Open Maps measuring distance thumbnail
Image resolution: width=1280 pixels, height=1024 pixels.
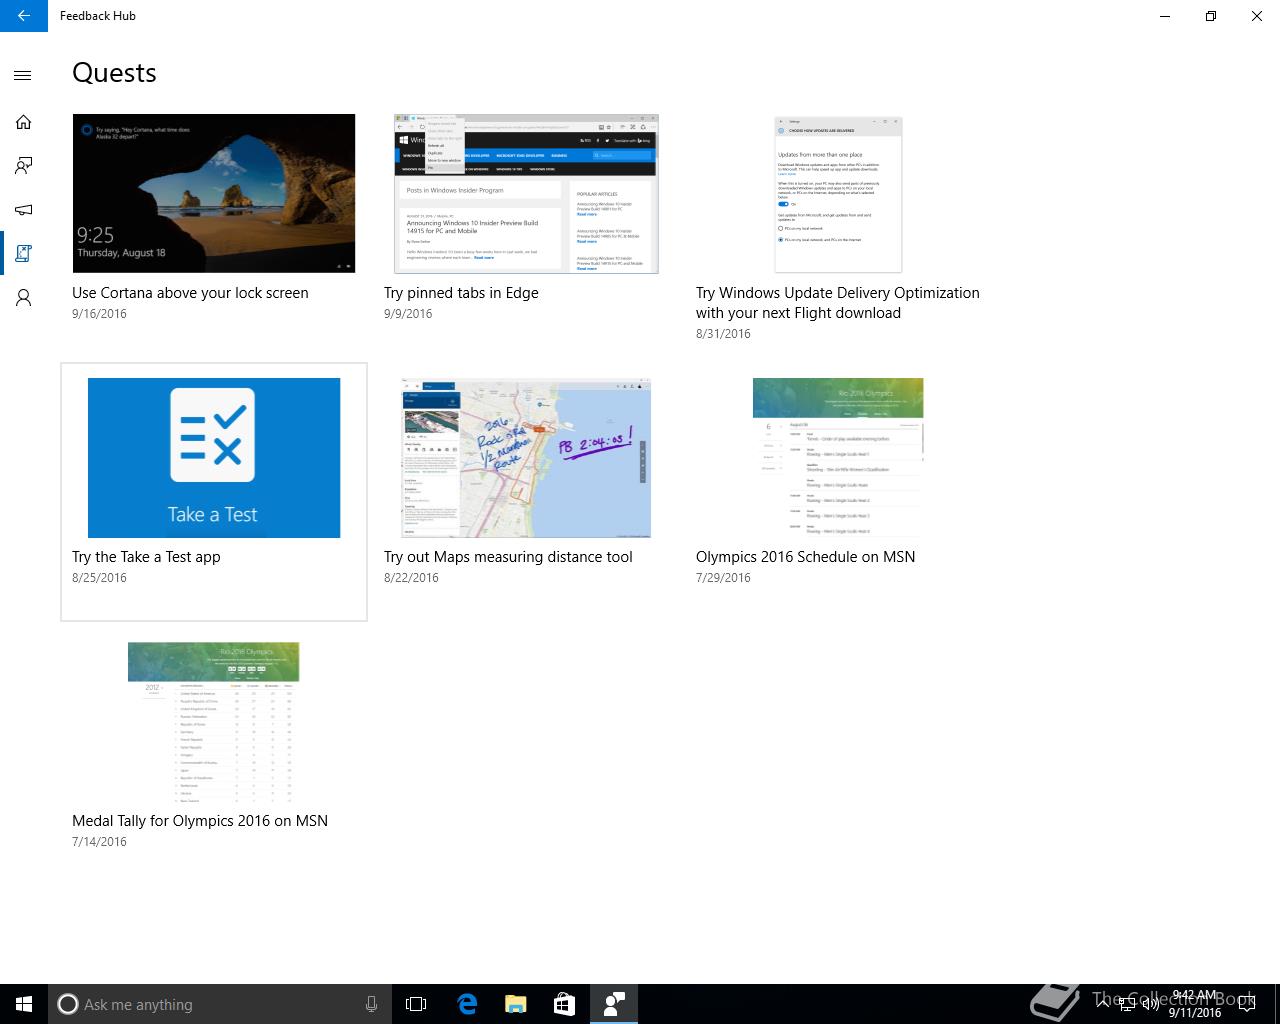pyautogui.click(x=526, y=458)
